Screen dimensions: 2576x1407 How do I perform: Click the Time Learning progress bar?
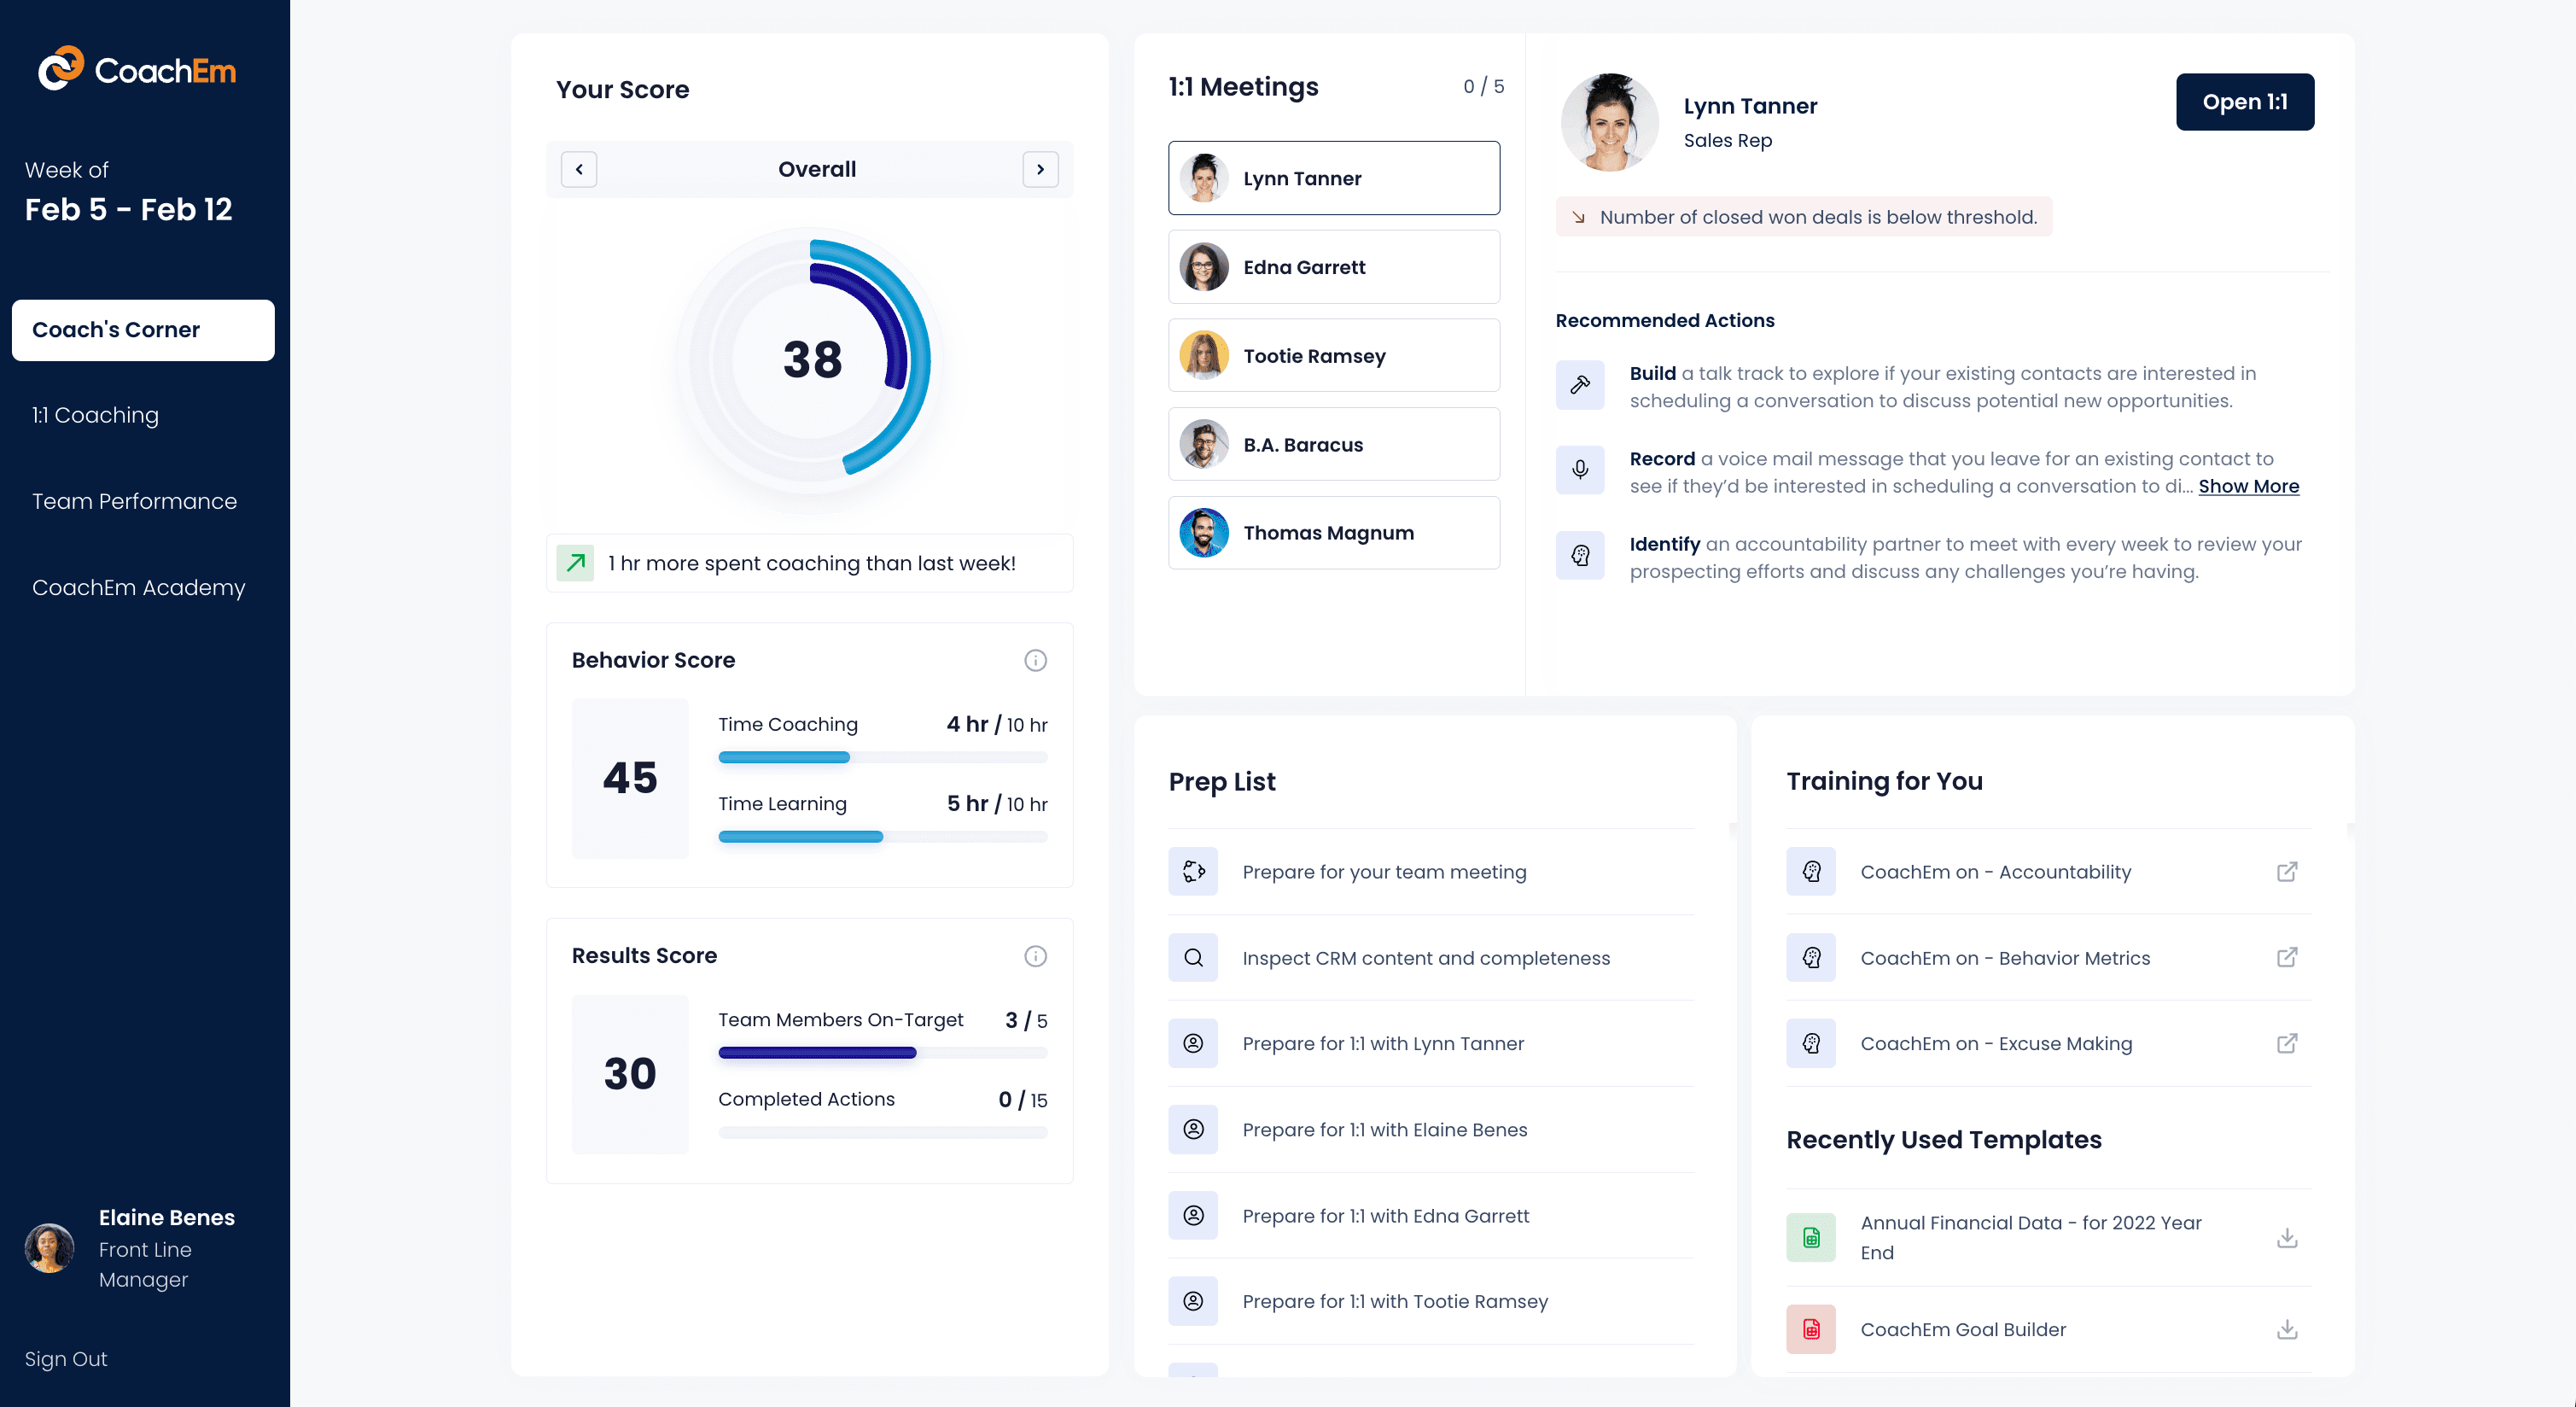click(x=882, y=837)
